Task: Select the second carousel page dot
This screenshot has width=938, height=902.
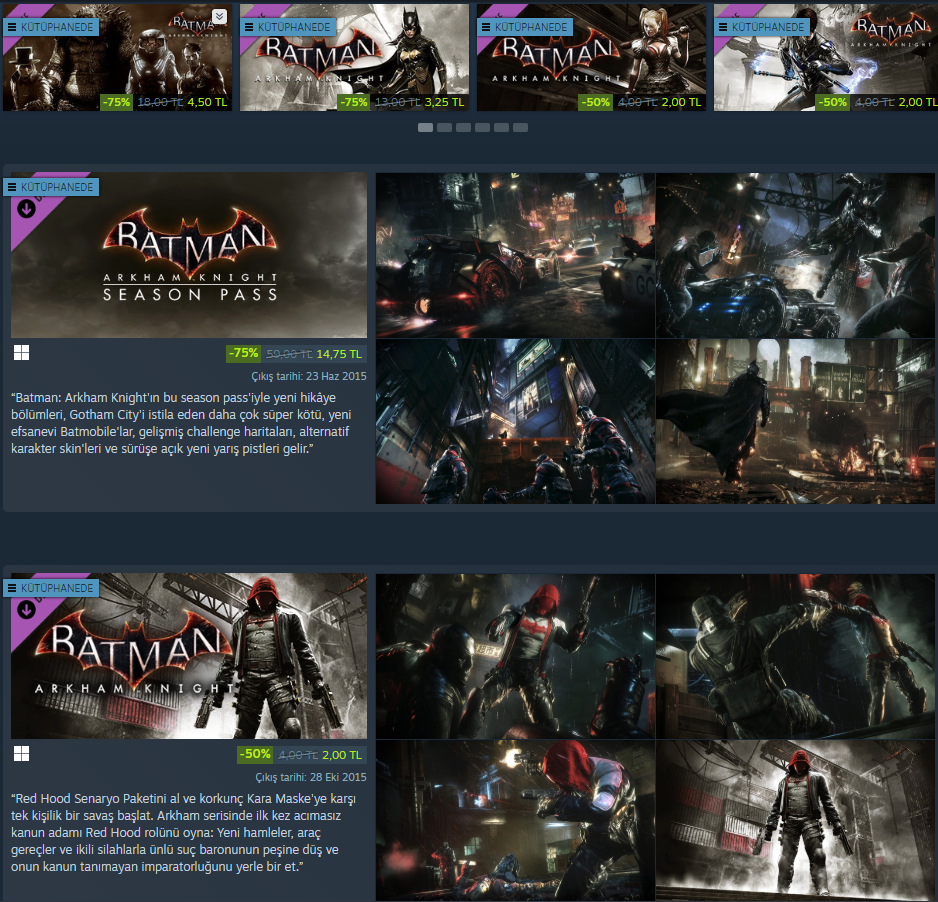Action: 444,127
